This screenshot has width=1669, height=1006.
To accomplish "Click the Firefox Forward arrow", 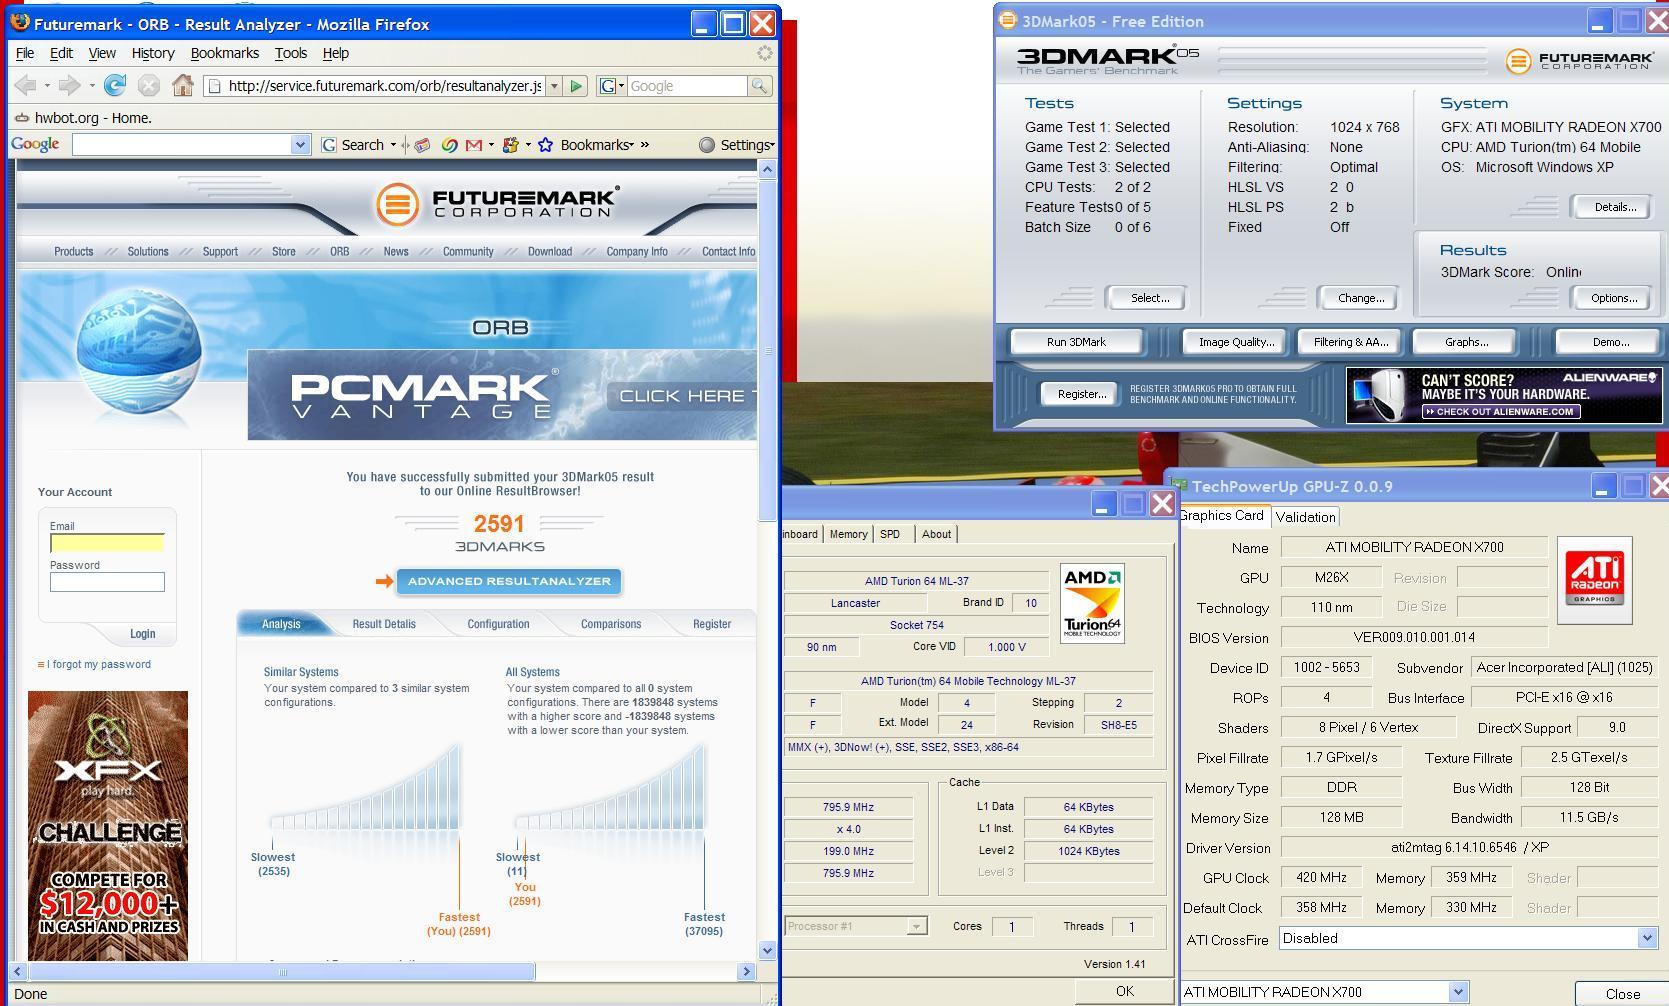I will tap(69, 86).
